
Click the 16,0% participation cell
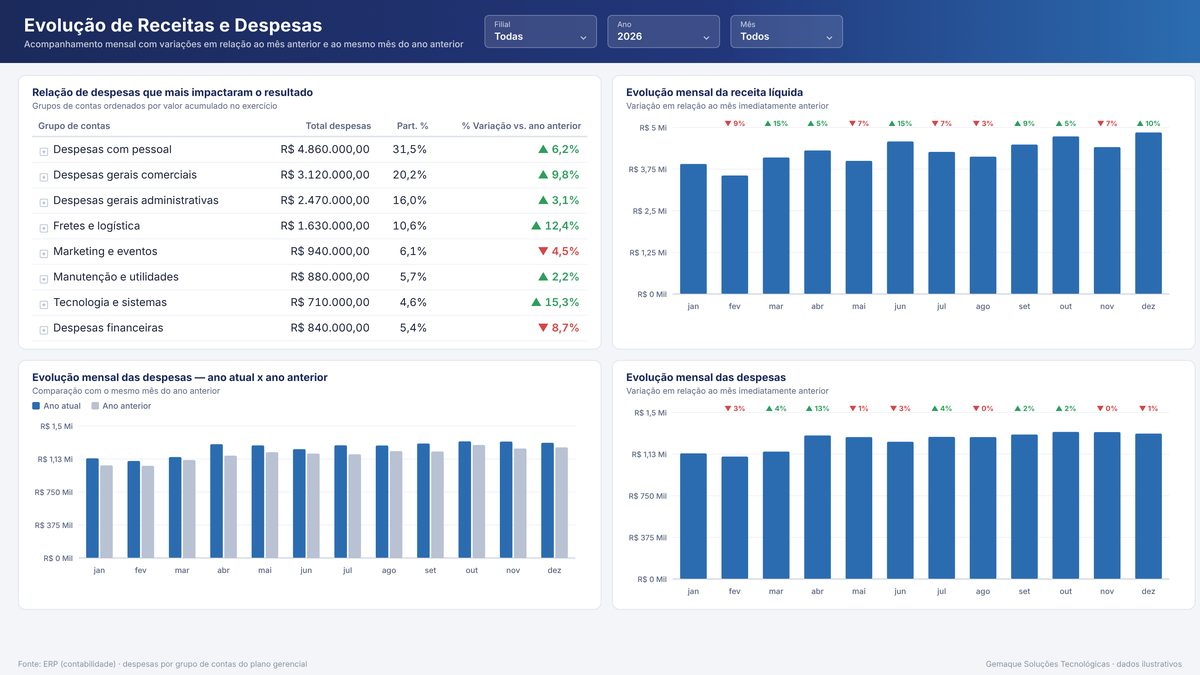click(x=410, y=200)
